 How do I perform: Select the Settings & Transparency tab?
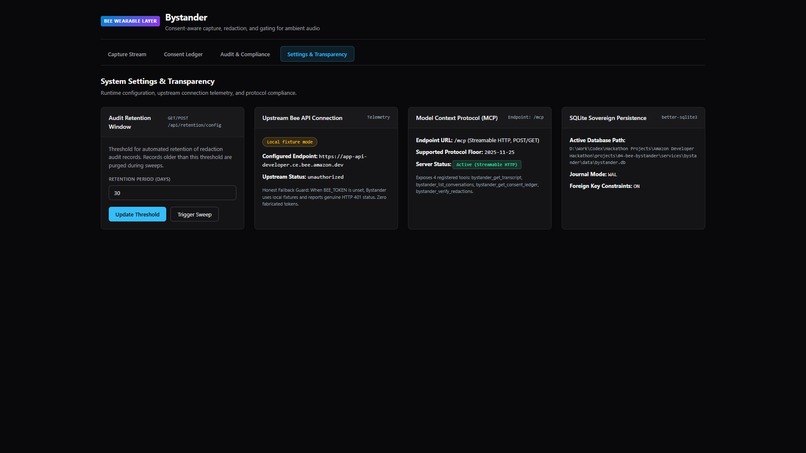click(317, 54)
